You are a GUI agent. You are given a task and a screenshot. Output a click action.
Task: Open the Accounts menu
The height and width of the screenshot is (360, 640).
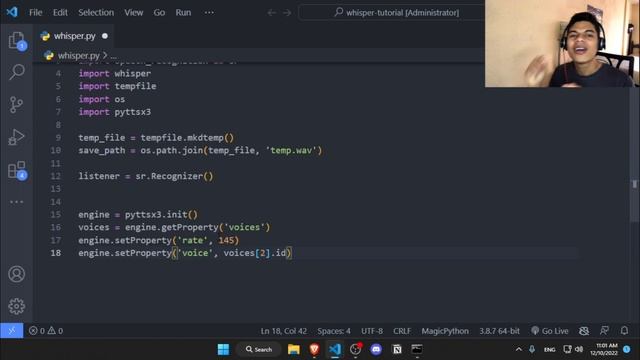point(17,274)
